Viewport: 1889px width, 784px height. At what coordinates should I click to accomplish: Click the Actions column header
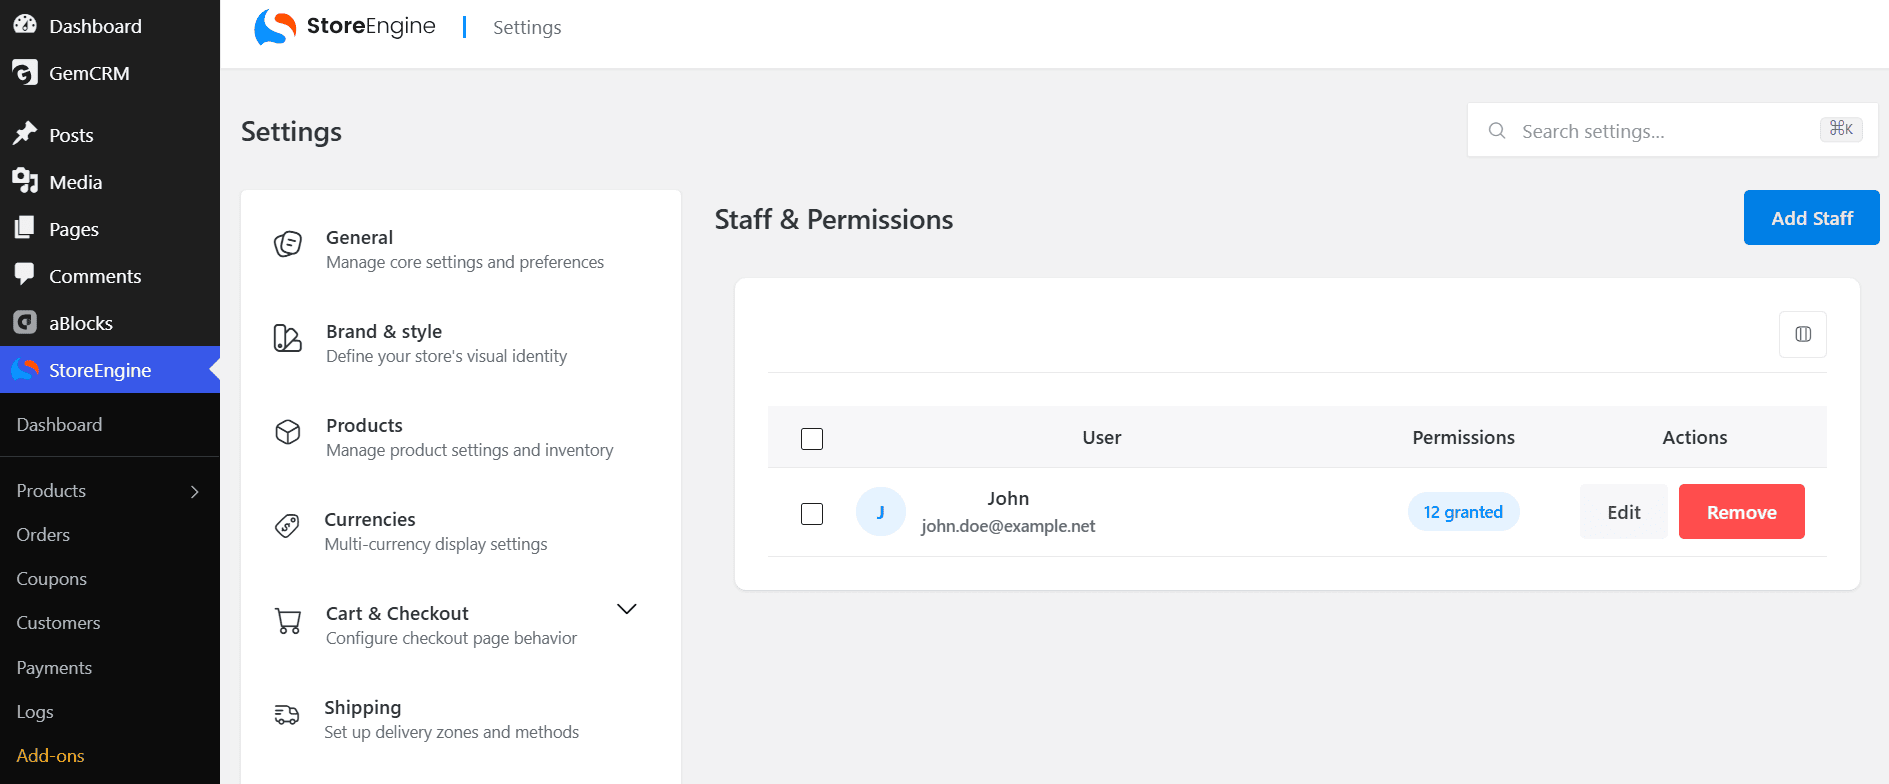pos(1694,437)
